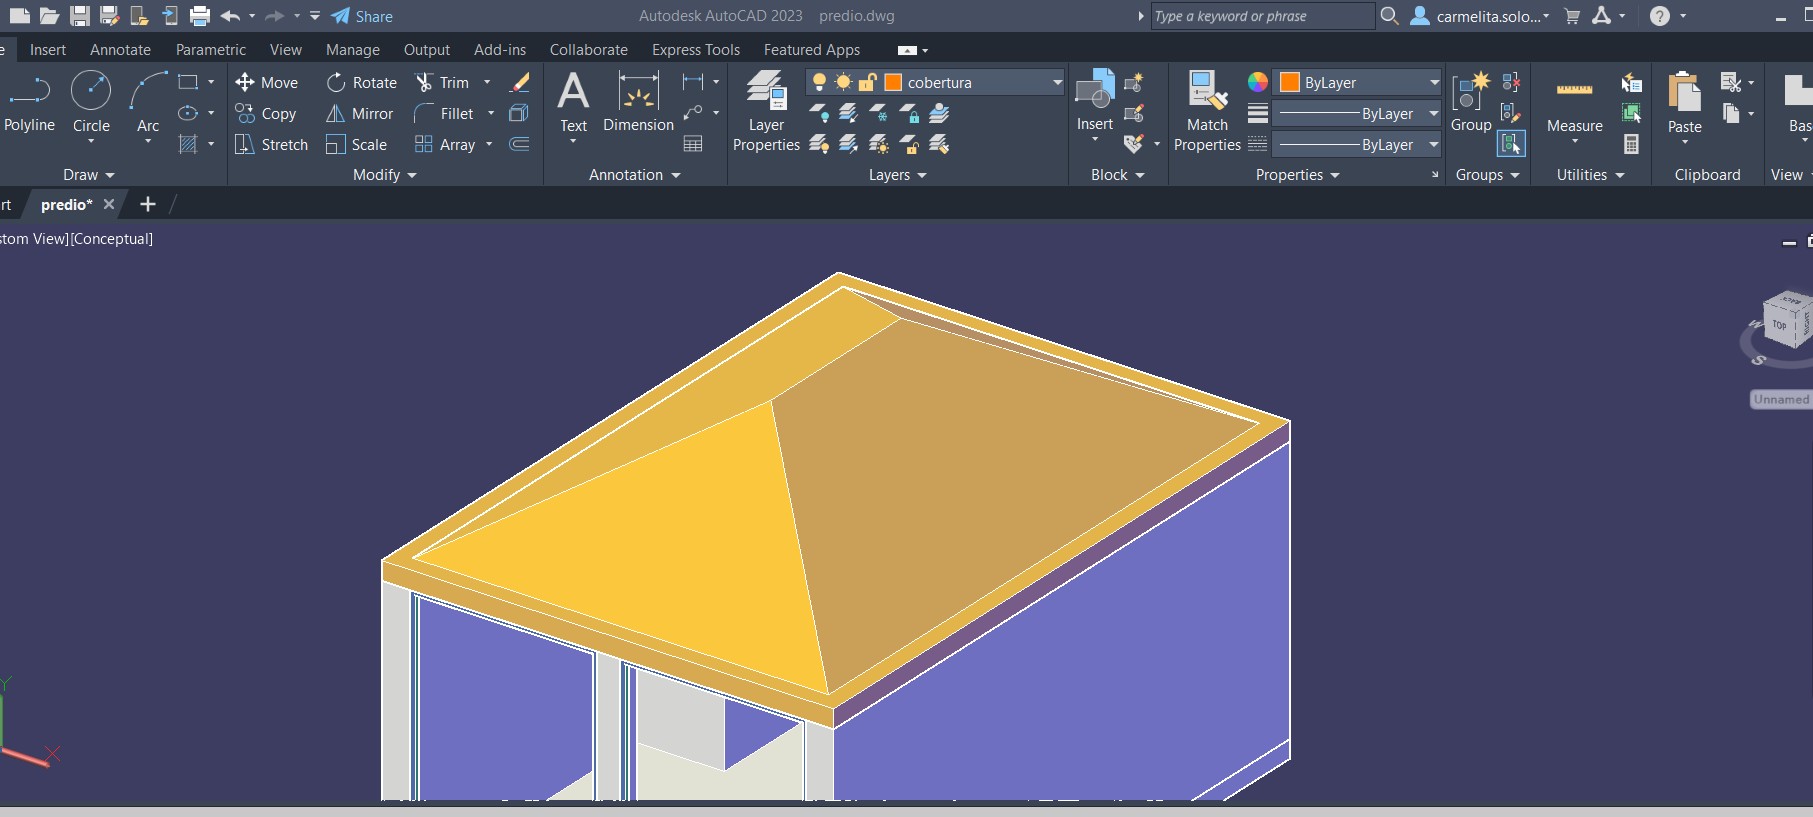Click the Offset tool icon
This screenshot has height=817, width=1813.
pyautogui.click(x=519, y=144)
